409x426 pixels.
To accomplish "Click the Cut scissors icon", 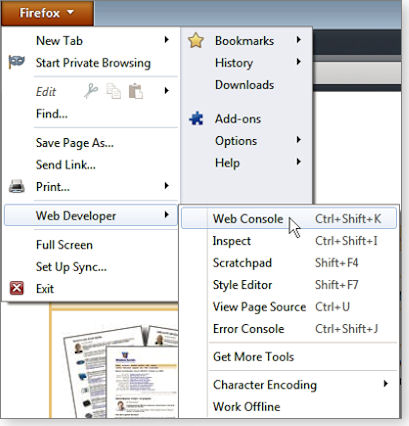I will (x=91, y=91).
